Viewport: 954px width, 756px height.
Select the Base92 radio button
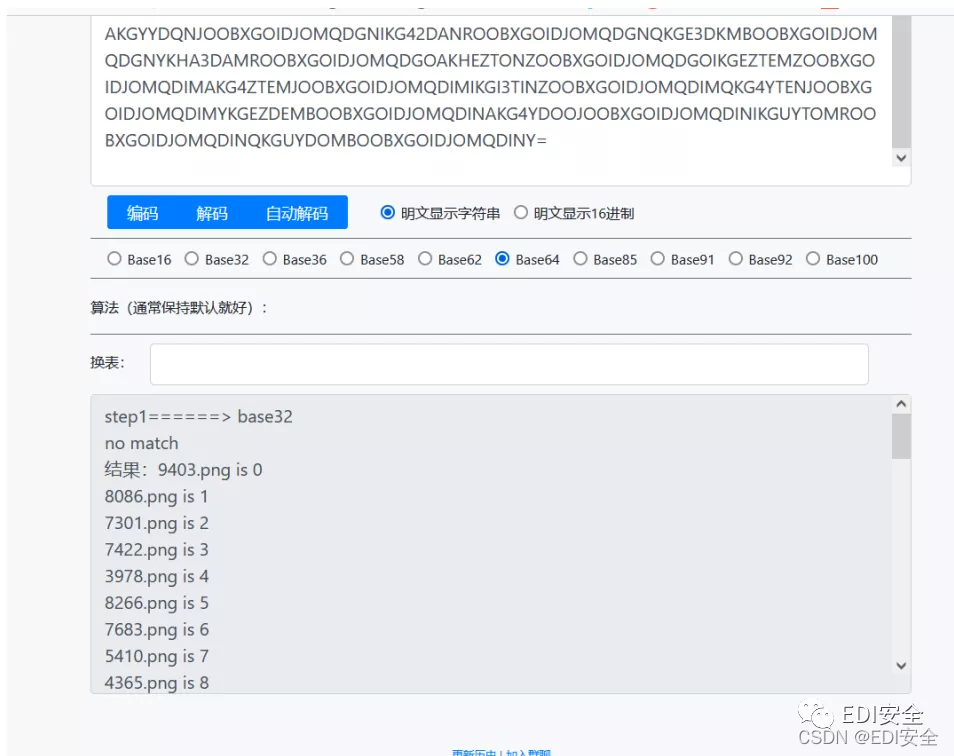(736, 259)
